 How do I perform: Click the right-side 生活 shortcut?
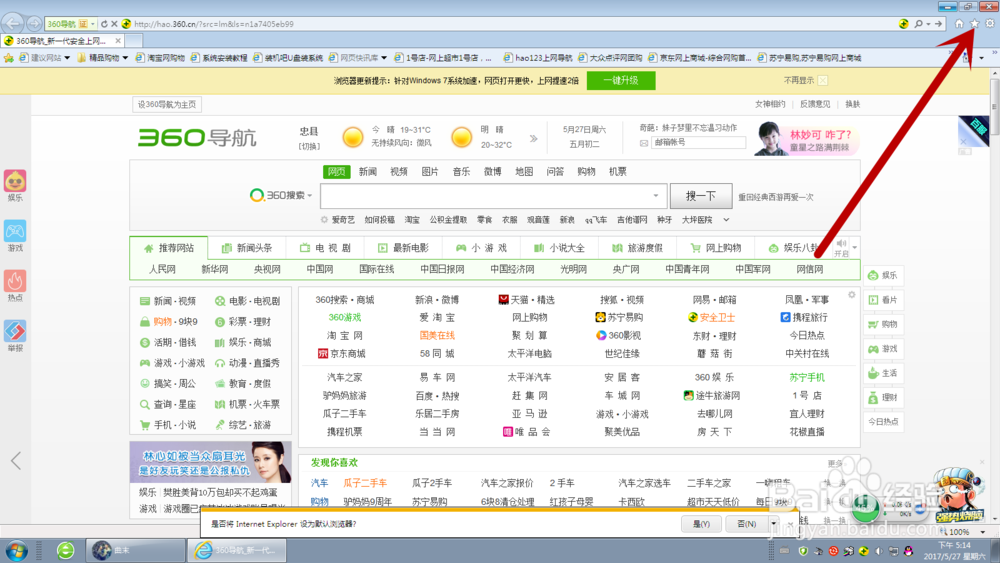883,373
